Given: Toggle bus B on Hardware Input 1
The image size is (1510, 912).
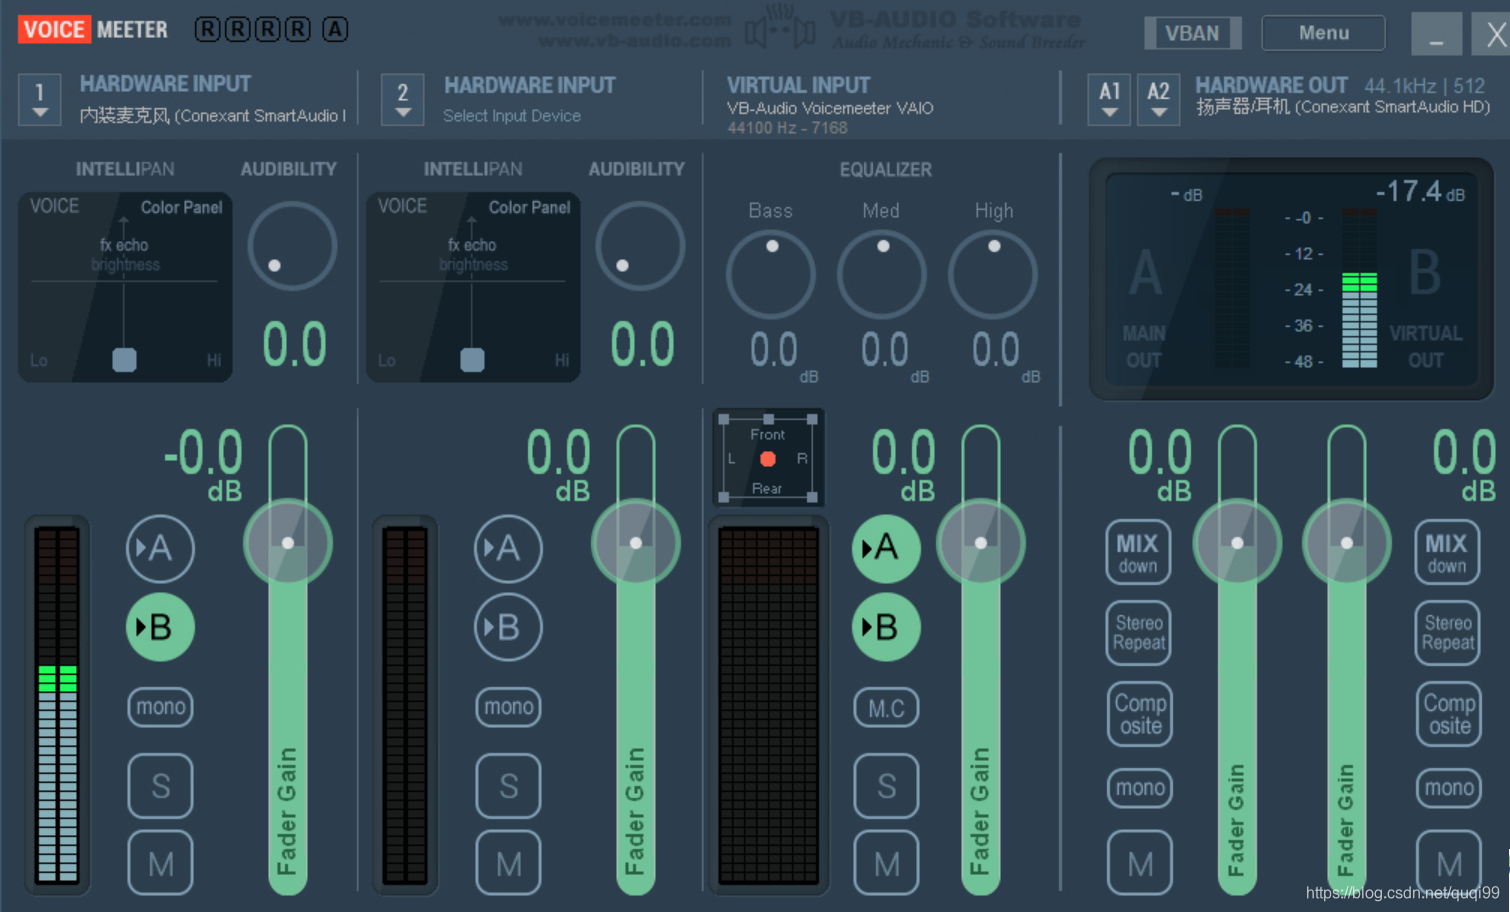Looking at the screenshot, I should pos(160,627).
